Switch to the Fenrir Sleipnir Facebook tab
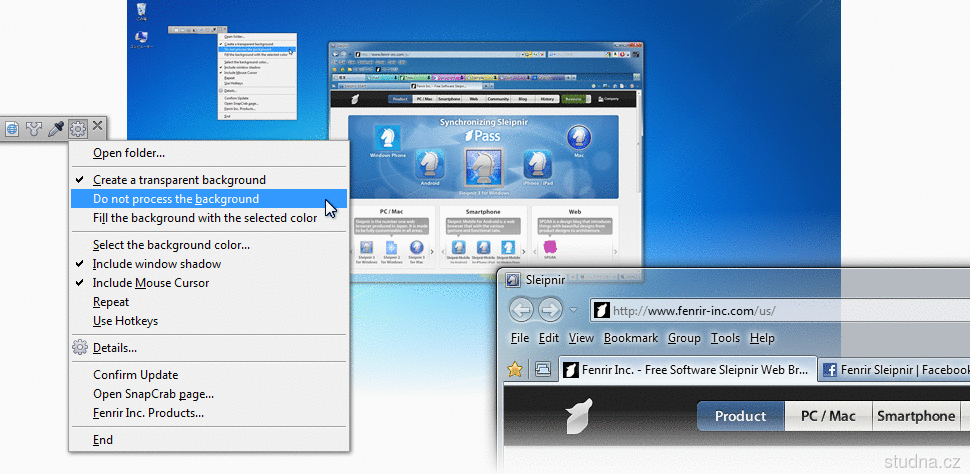This screenshot has width=970, height=474. [895, 369]
